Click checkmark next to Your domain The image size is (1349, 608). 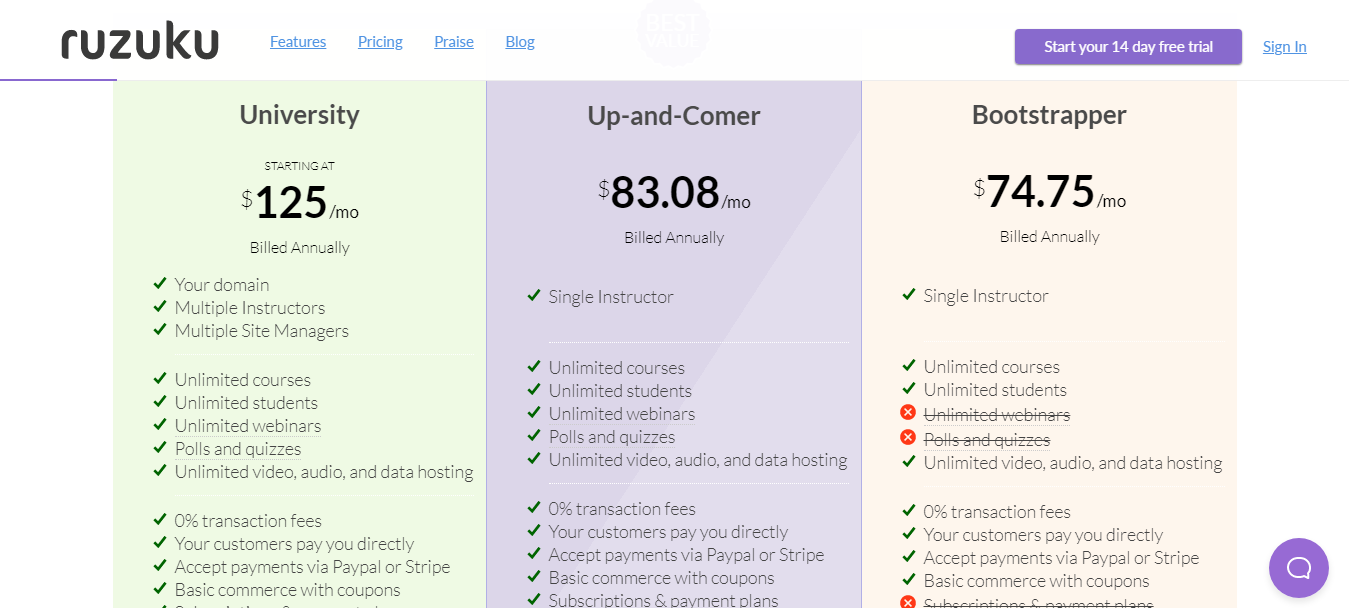click(159, 284)
